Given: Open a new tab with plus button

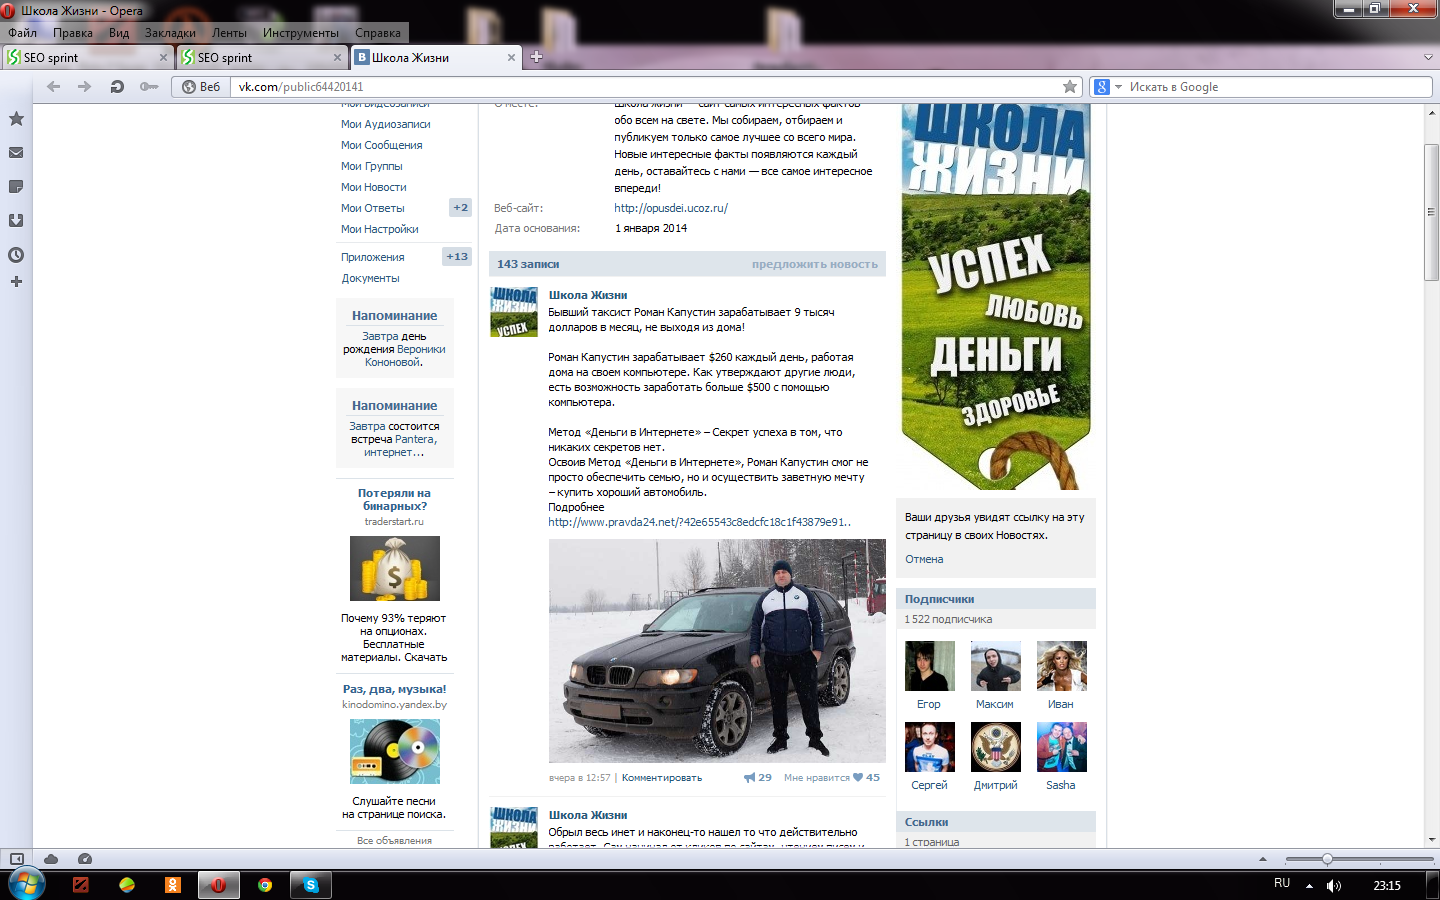Looking at the screenshot, I should 536,57.
